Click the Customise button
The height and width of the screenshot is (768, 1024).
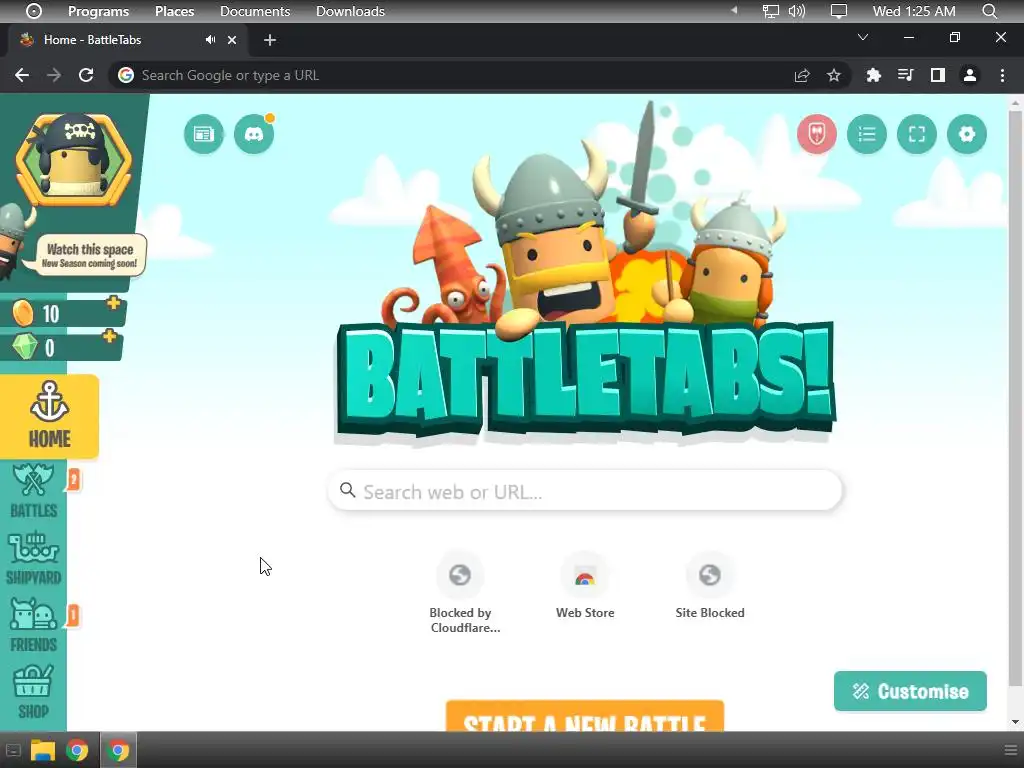pyautogui.click(x=910, y=691)
